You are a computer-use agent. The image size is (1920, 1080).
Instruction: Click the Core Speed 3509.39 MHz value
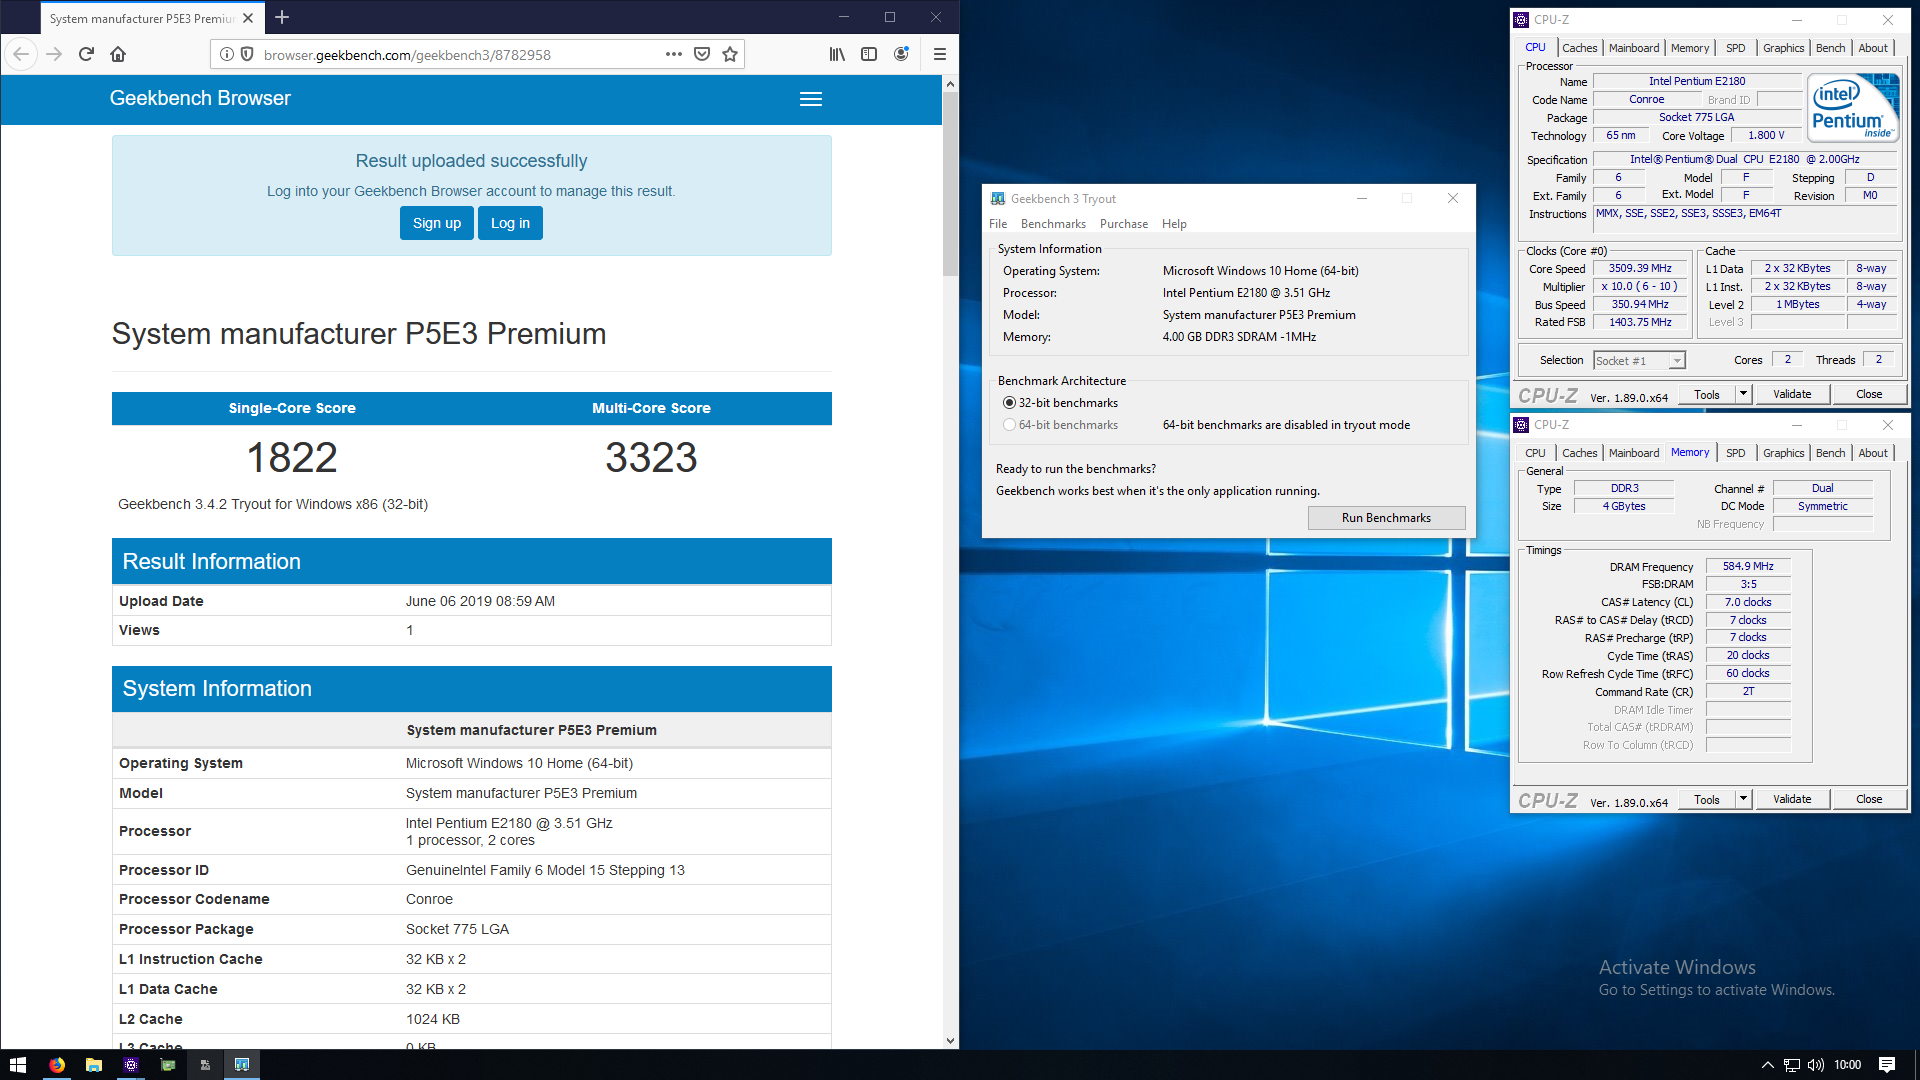1640,269
